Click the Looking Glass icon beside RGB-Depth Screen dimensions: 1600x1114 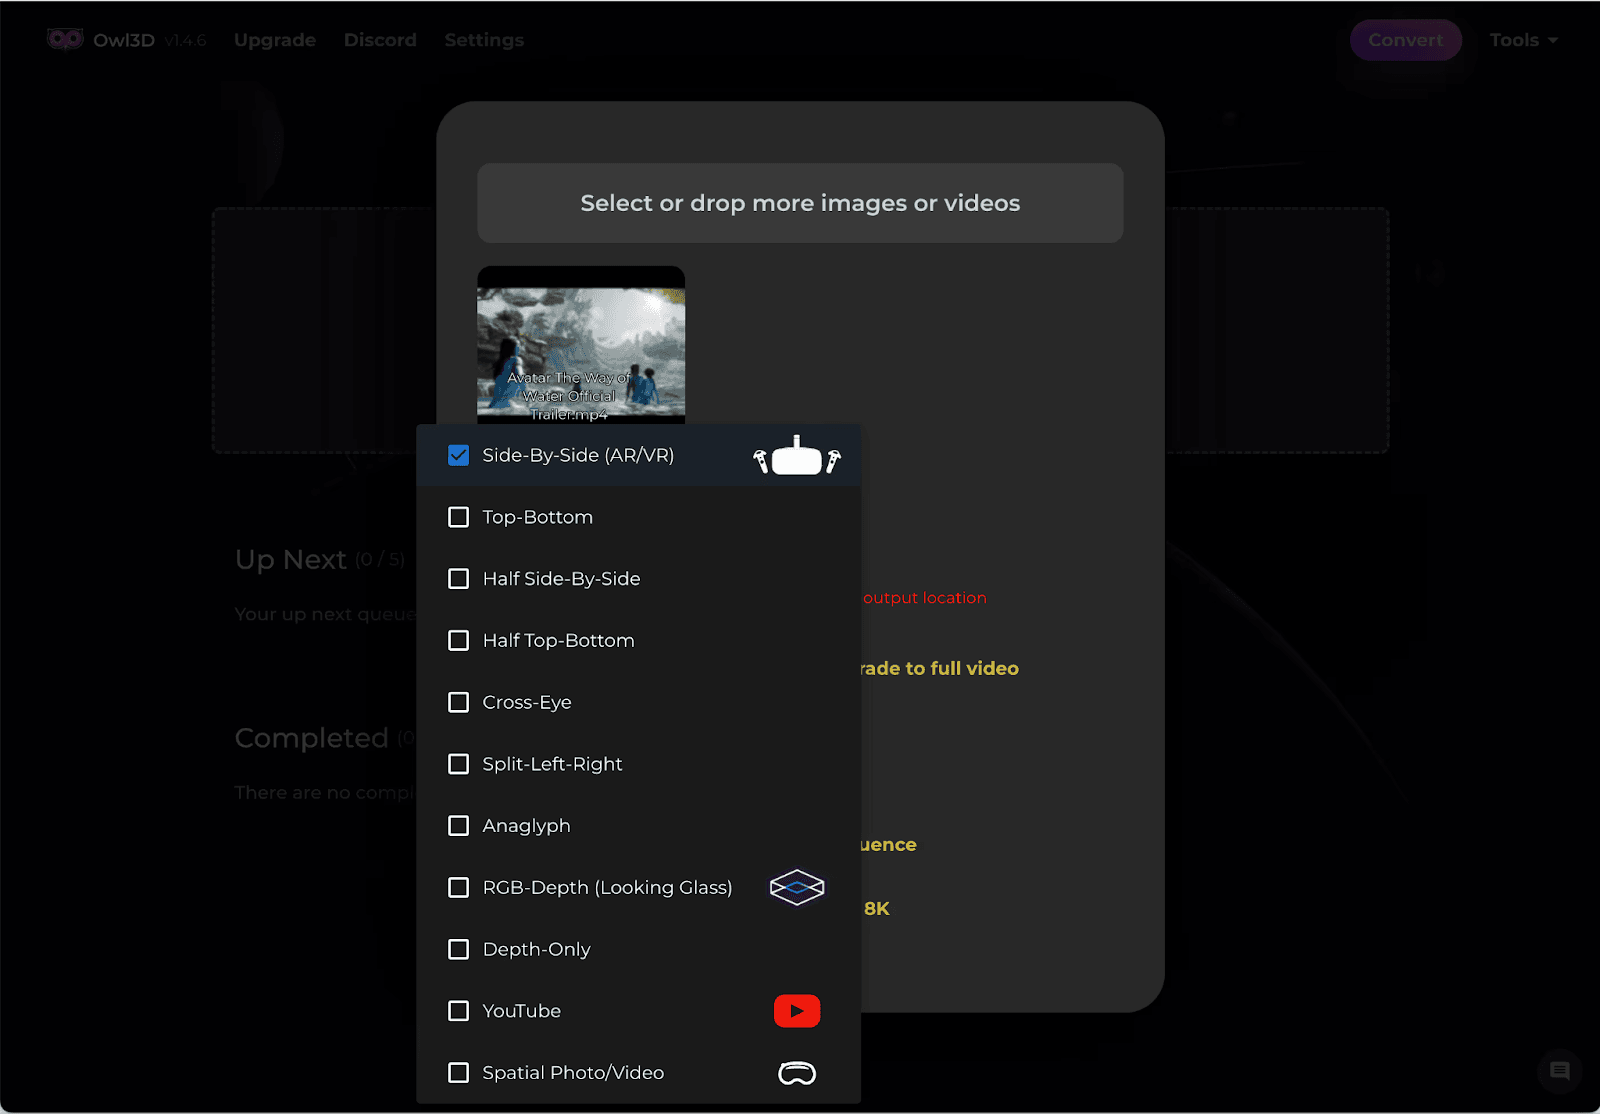pos(797,887)
